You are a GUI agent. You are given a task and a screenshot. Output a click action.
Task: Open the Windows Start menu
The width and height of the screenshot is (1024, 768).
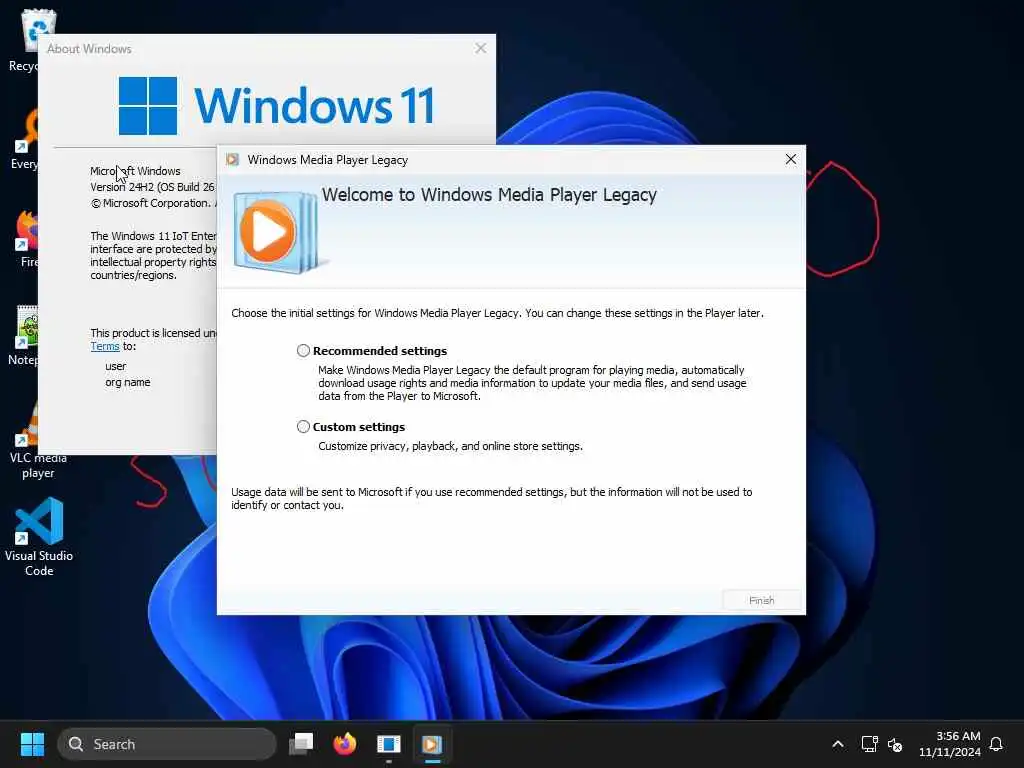click(x=32, y=744)
